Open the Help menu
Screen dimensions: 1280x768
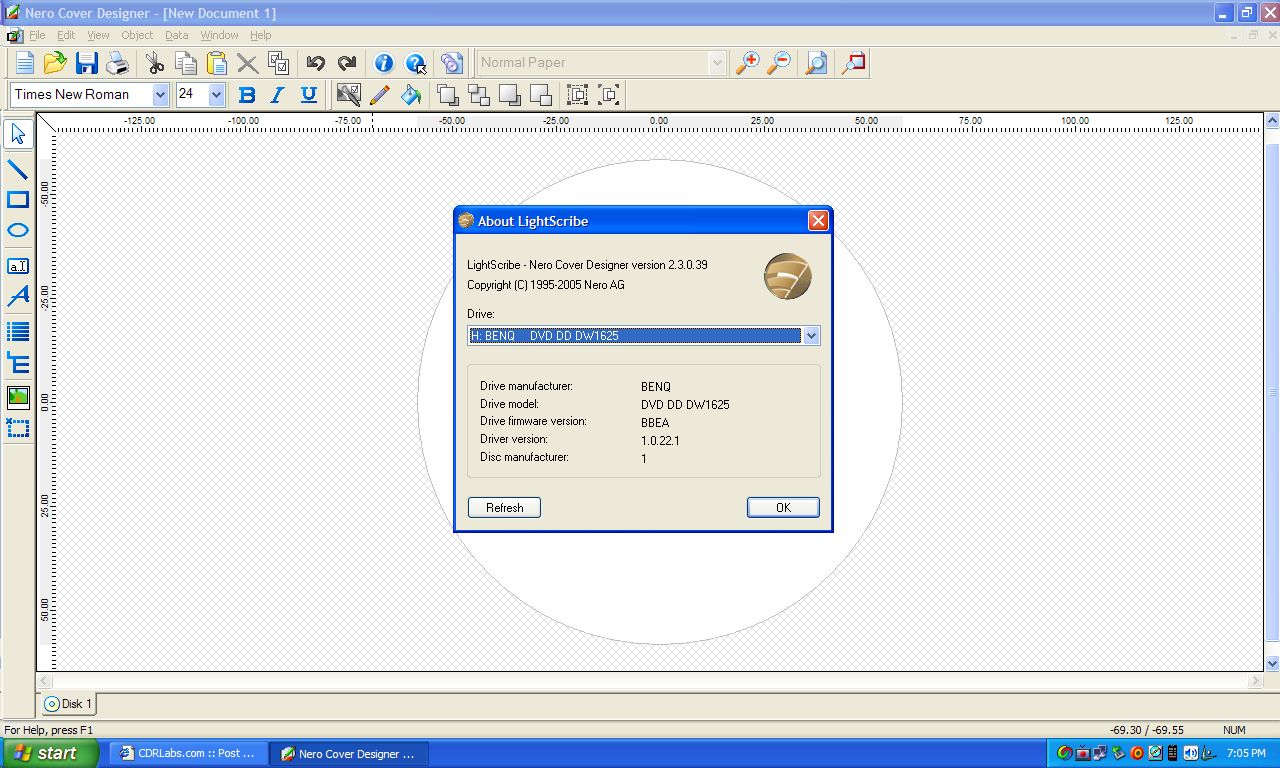coord(260,35)
